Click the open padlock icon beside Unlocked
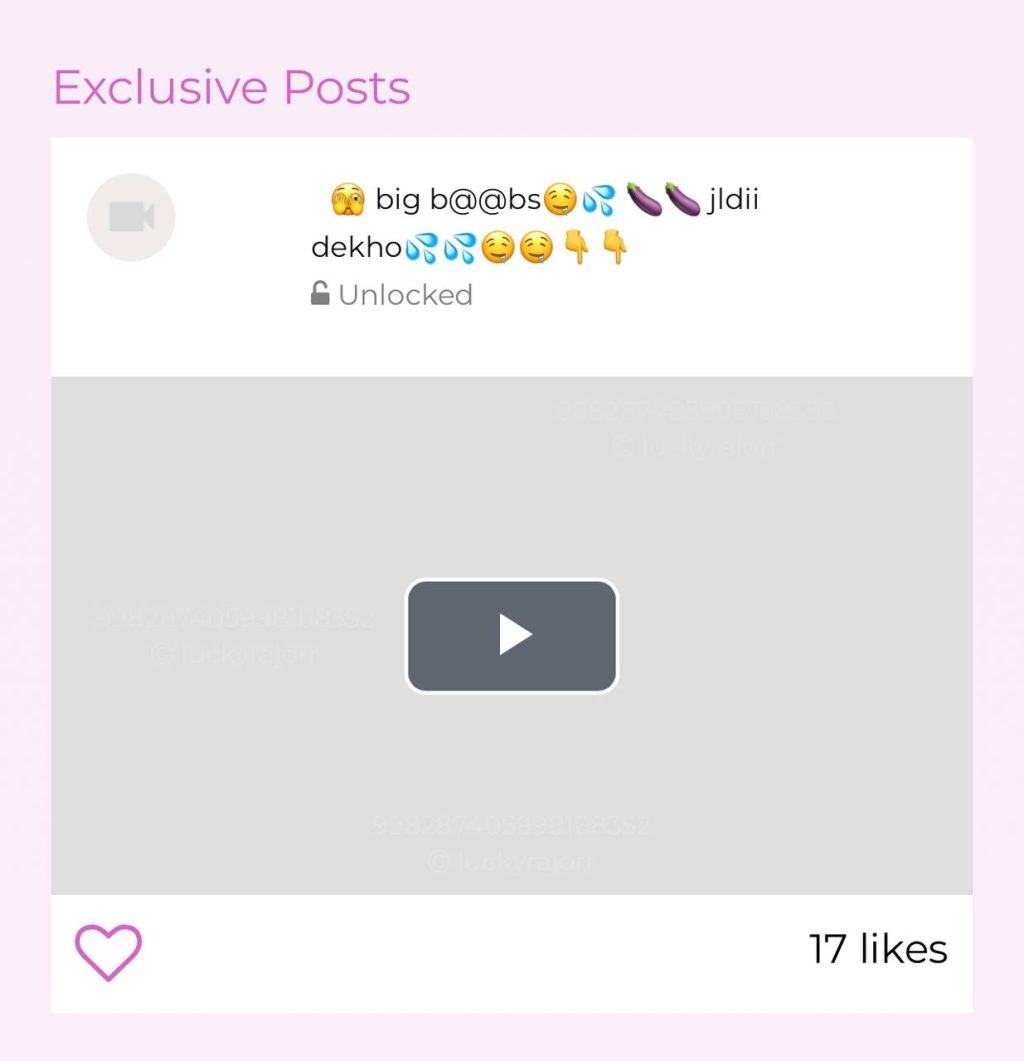1024x1061 pixels. (320, 294)
